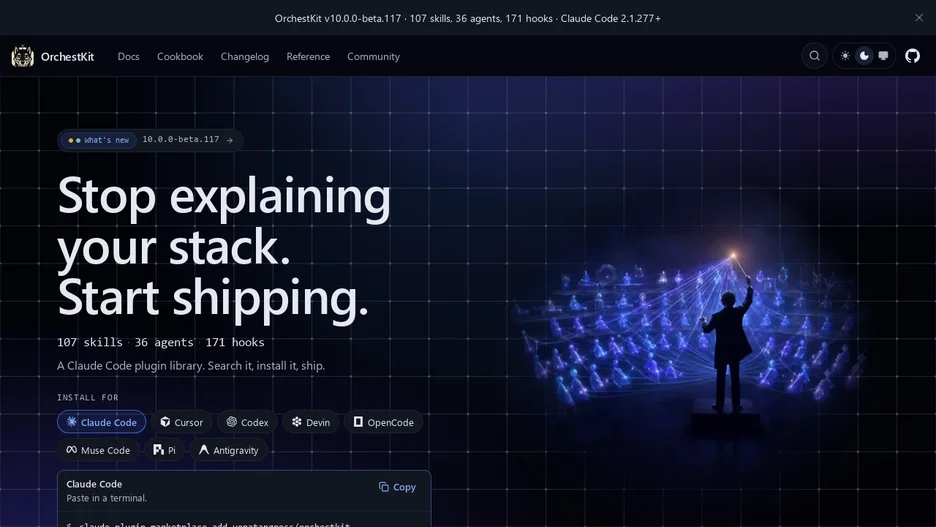Click the OrchestKit brand name
This screenshot has height=527, width=936.
(x=67, y=57)
